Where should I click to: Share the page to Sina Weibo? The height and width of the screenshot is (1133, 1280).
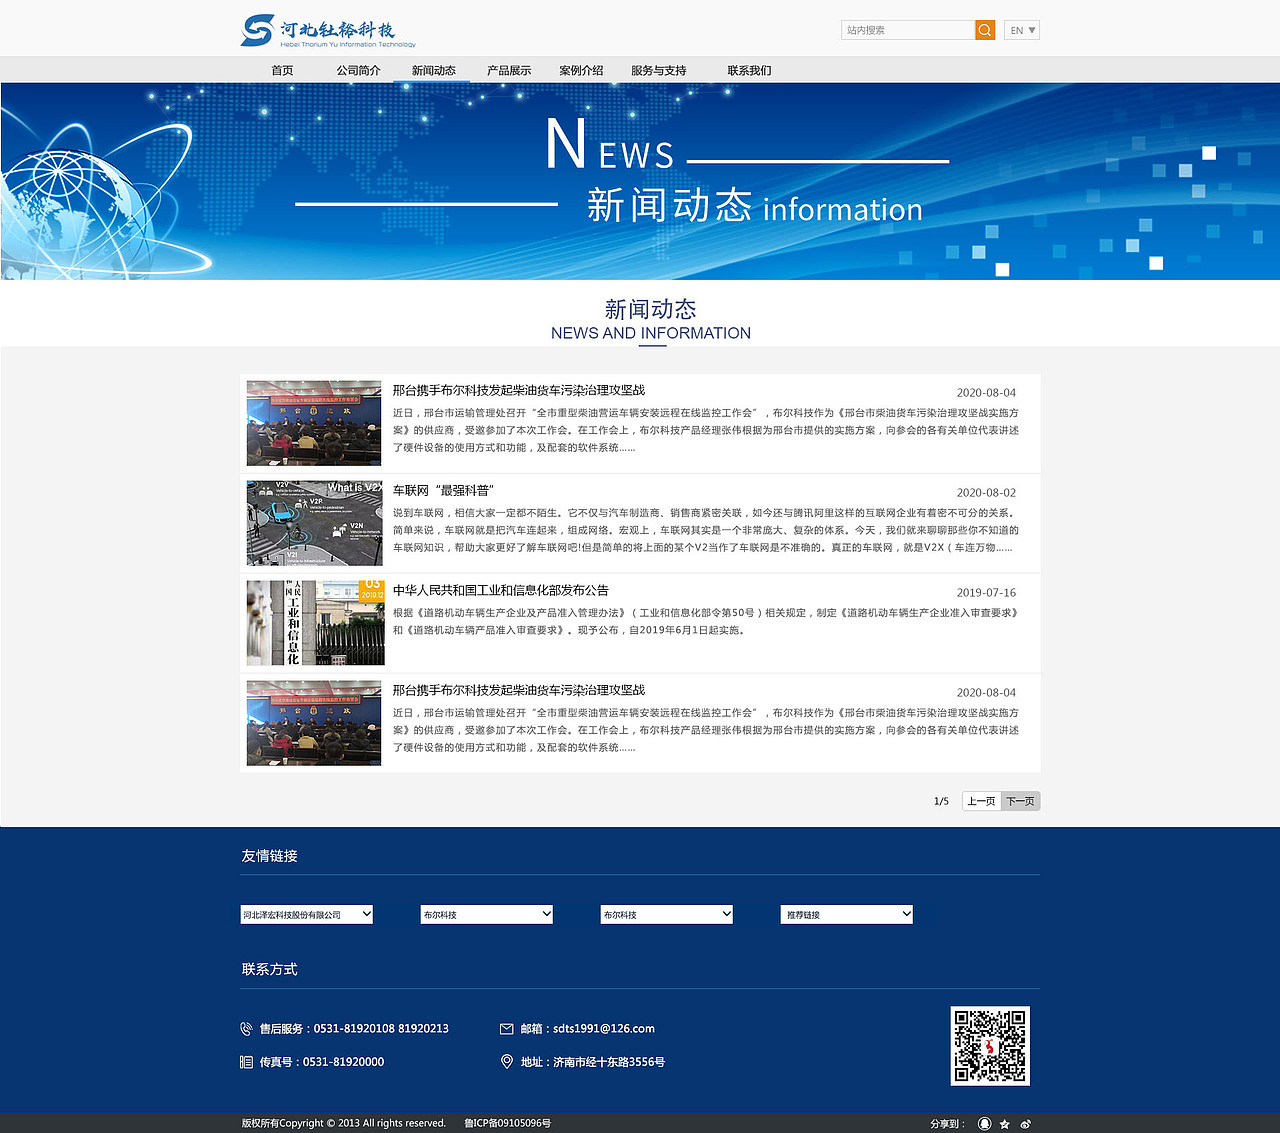coord(1025,1123)
